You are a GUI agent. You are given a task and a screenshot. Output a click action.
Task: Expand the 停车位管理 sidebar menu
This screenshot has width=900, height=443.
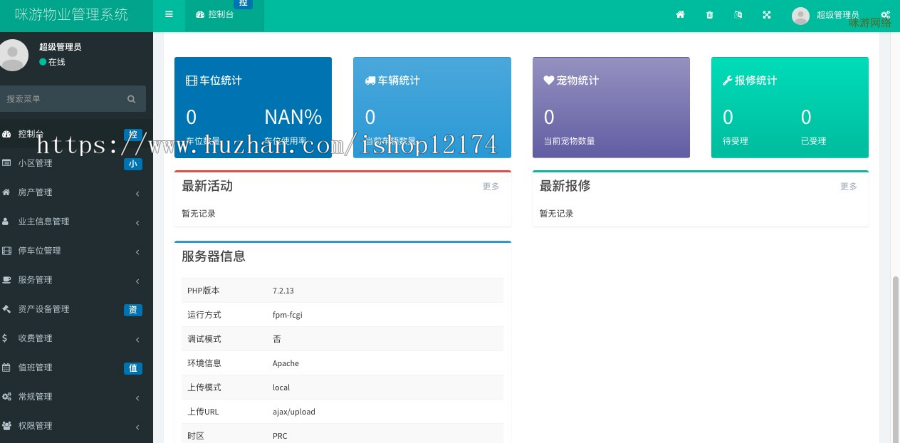76,251
